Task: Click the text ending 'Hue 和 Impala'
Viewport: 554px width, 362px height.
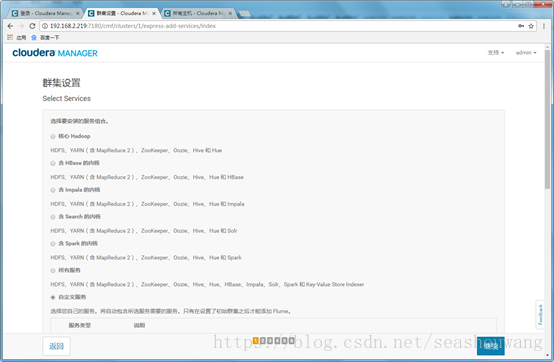Action: coord(147,204)
